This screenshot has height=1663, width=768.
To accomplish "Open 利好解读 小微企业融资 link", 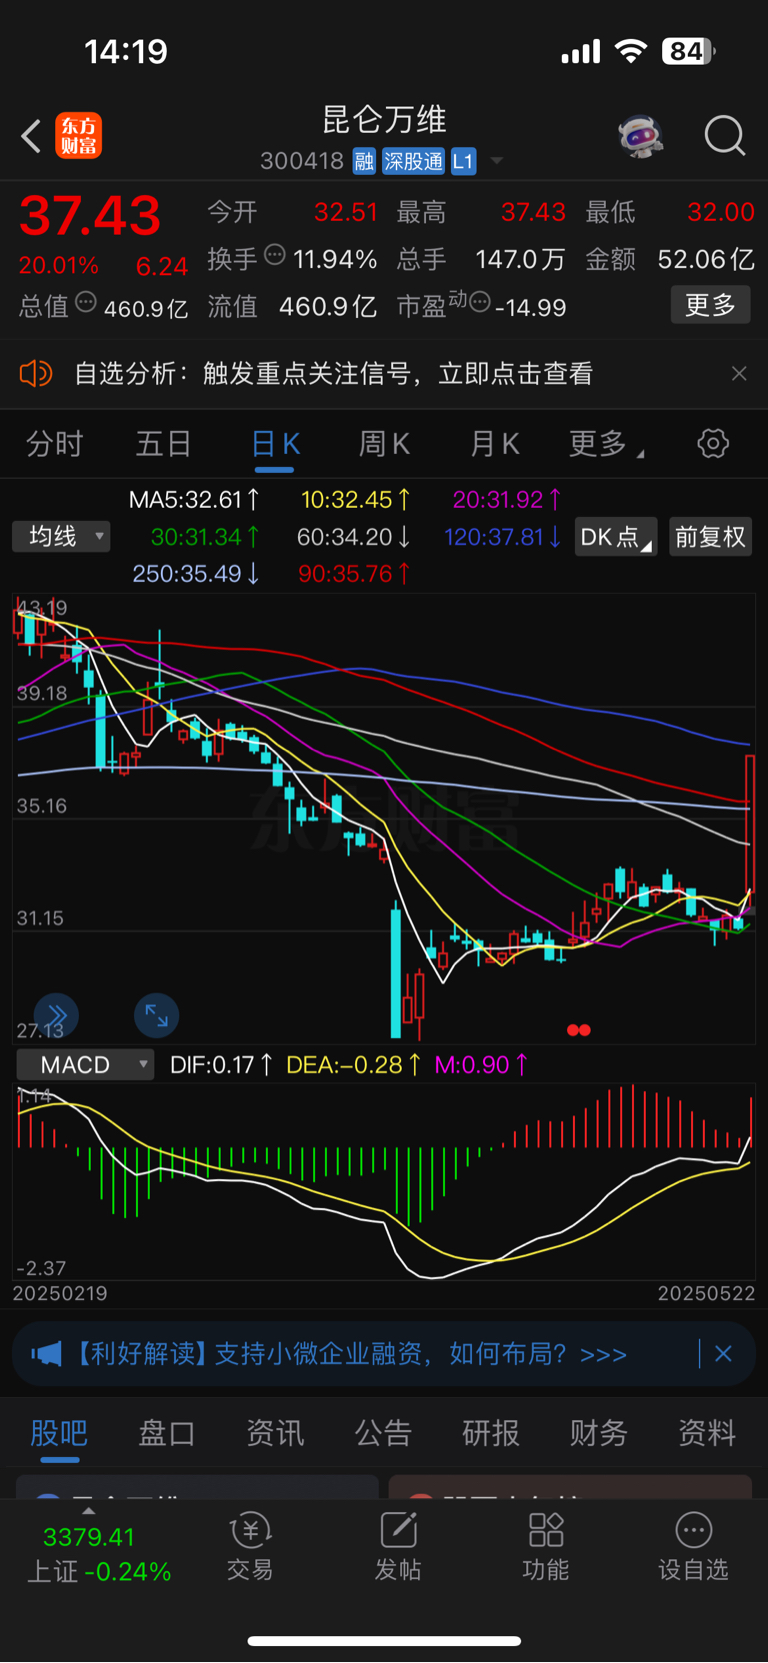I will (351, 1354).
